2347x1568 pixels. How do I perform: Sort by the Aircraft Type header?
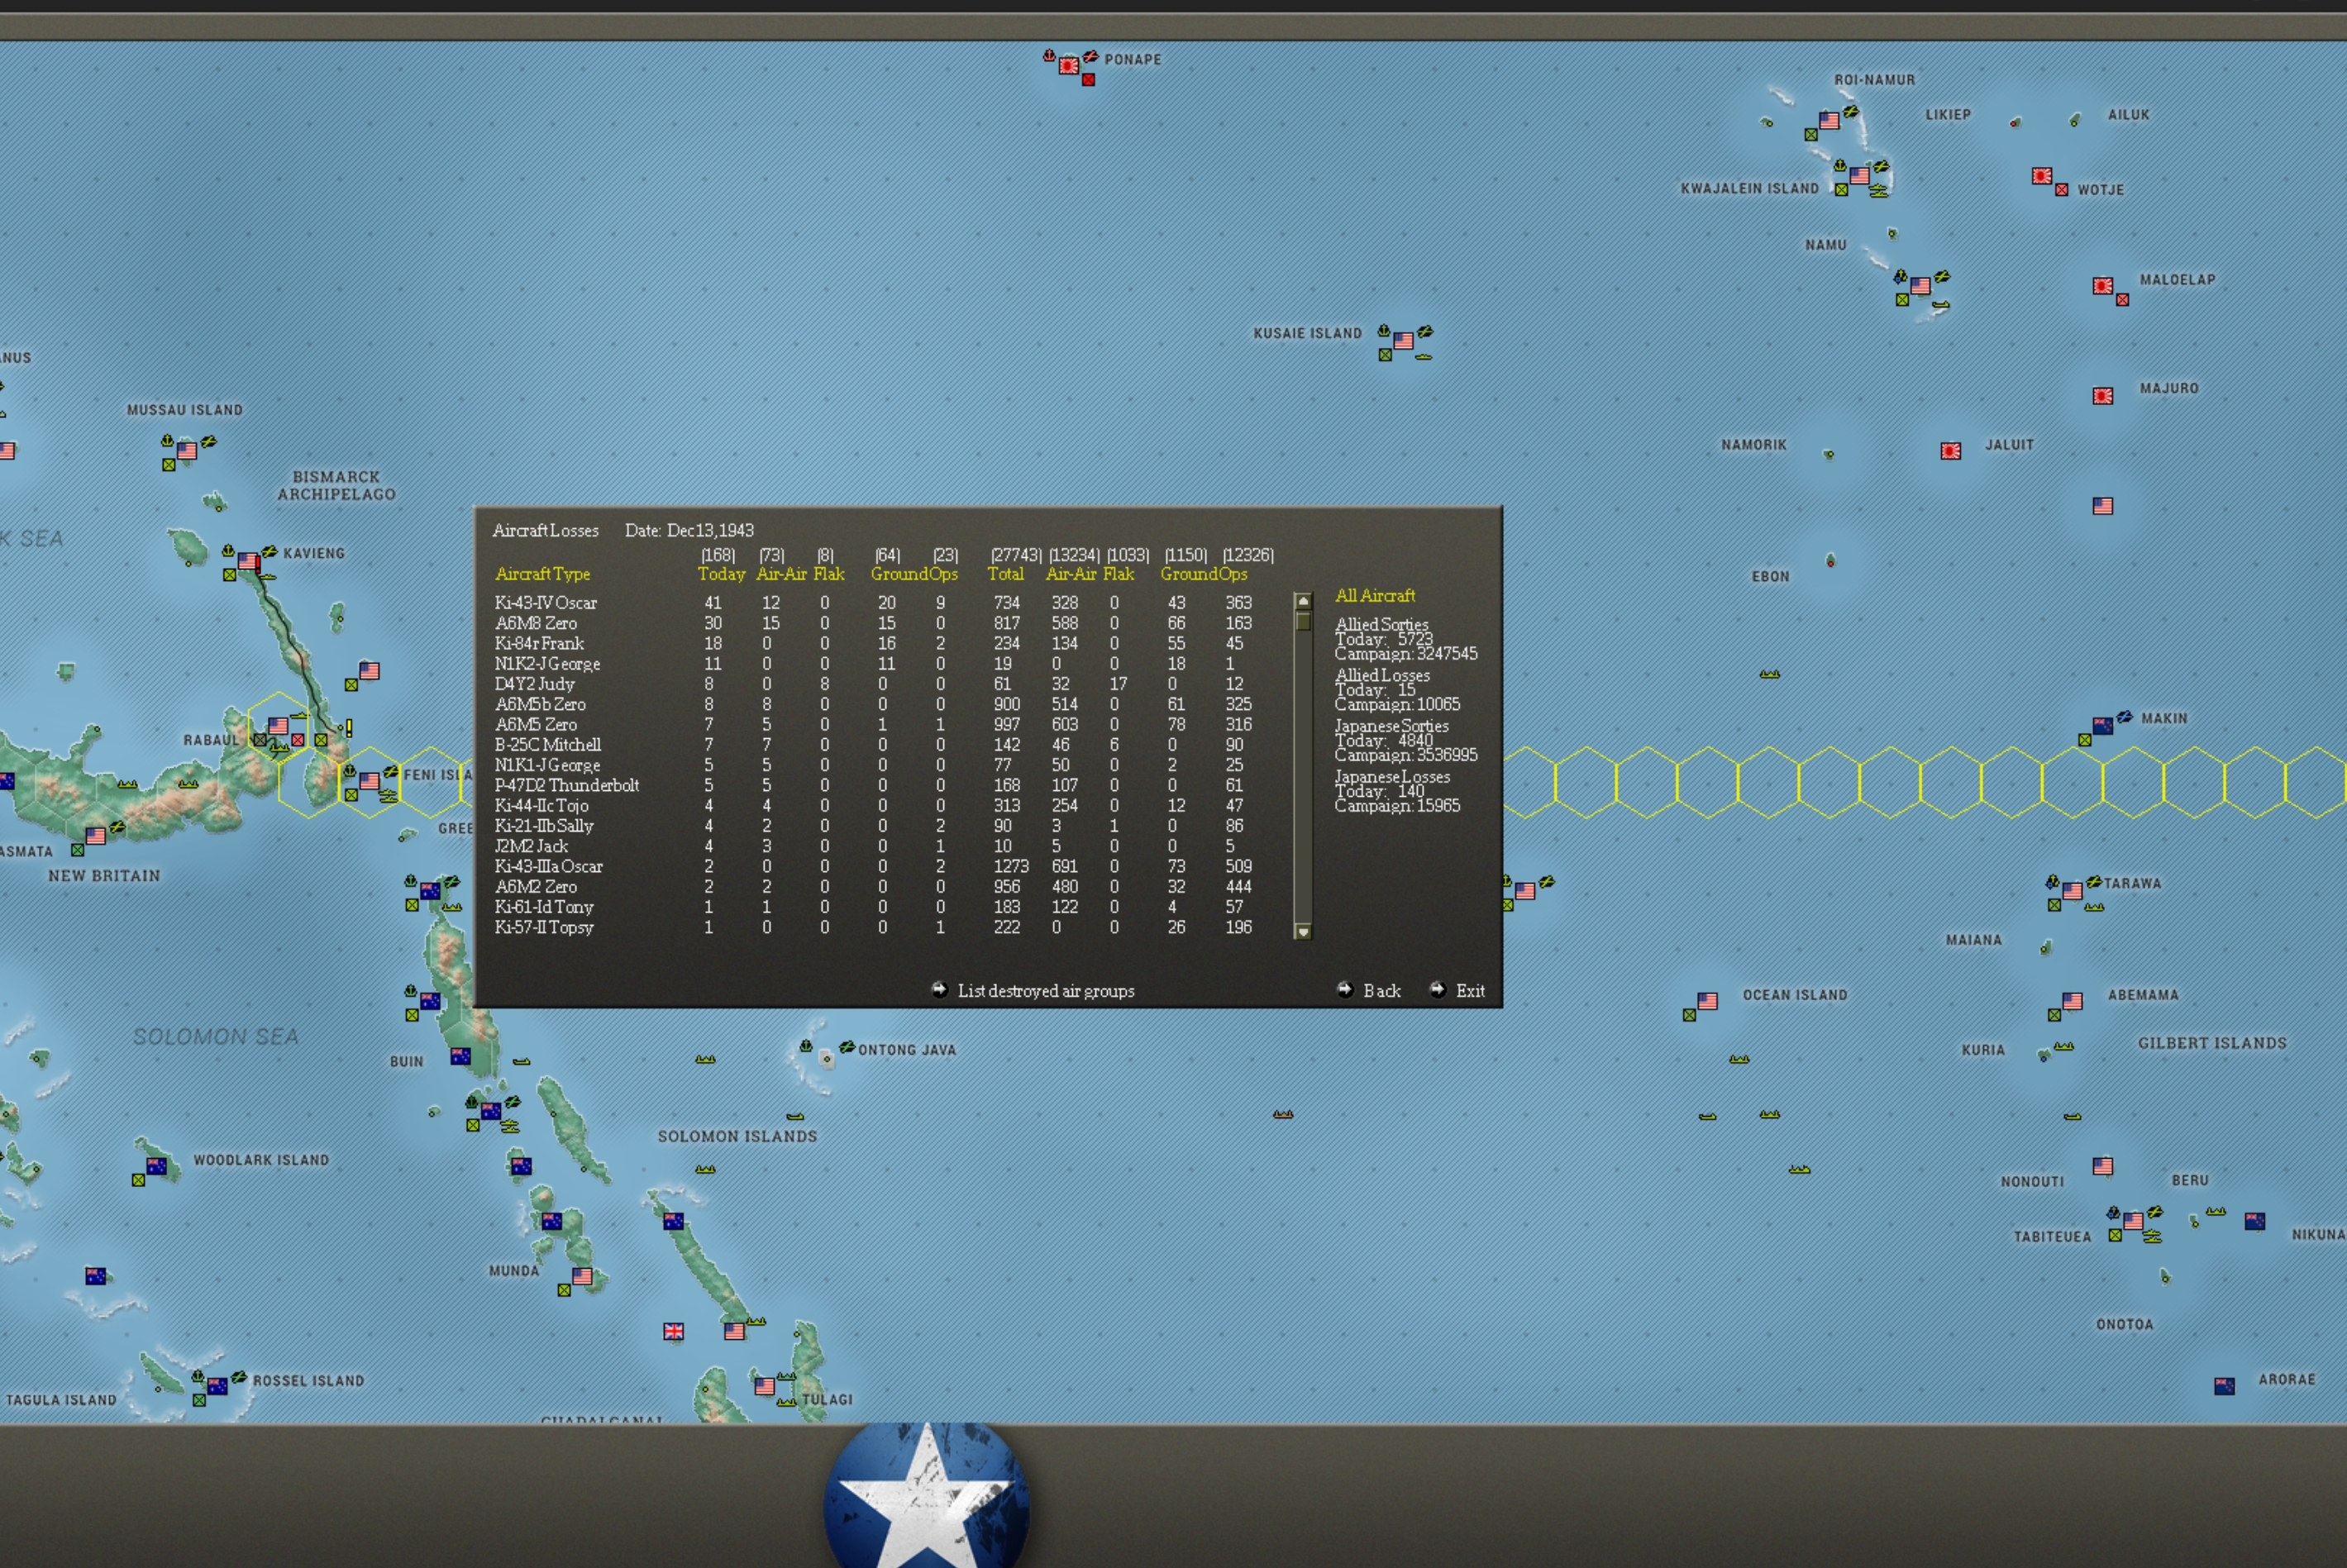pyautogui.click(x=542, y=574)
